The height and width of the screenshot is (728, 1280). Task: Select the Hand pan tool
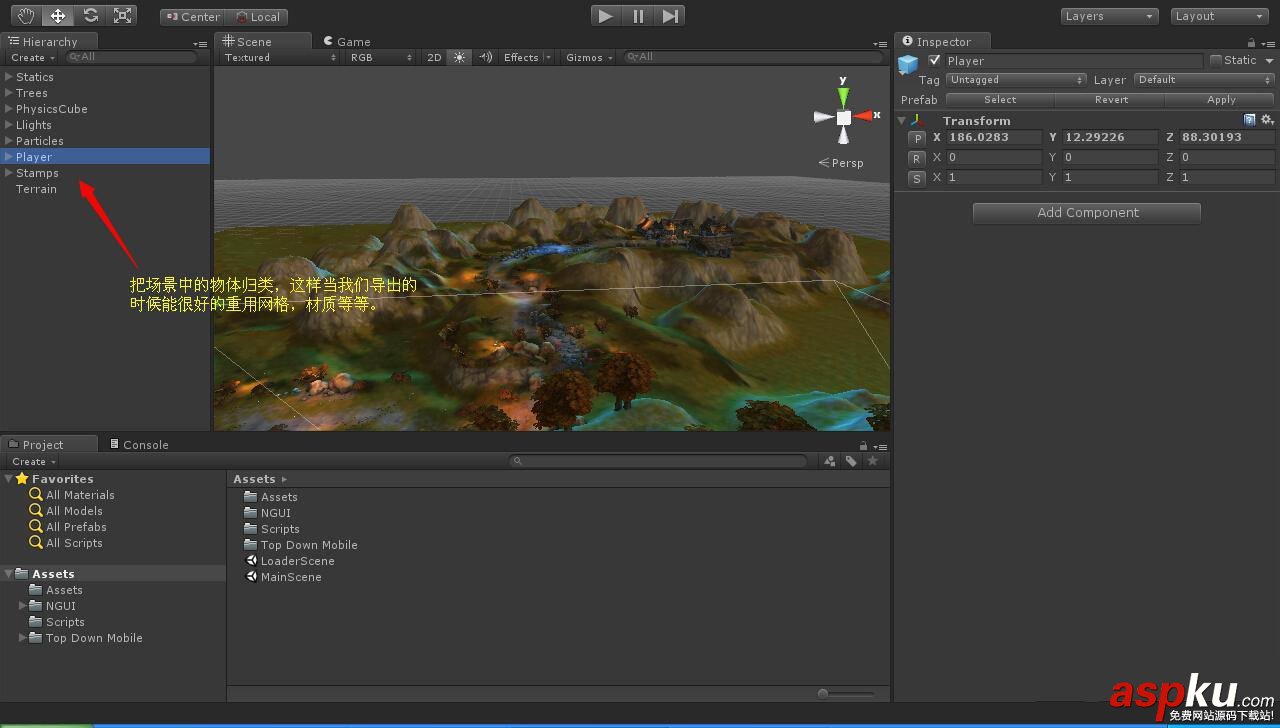(x=26, y=15)
